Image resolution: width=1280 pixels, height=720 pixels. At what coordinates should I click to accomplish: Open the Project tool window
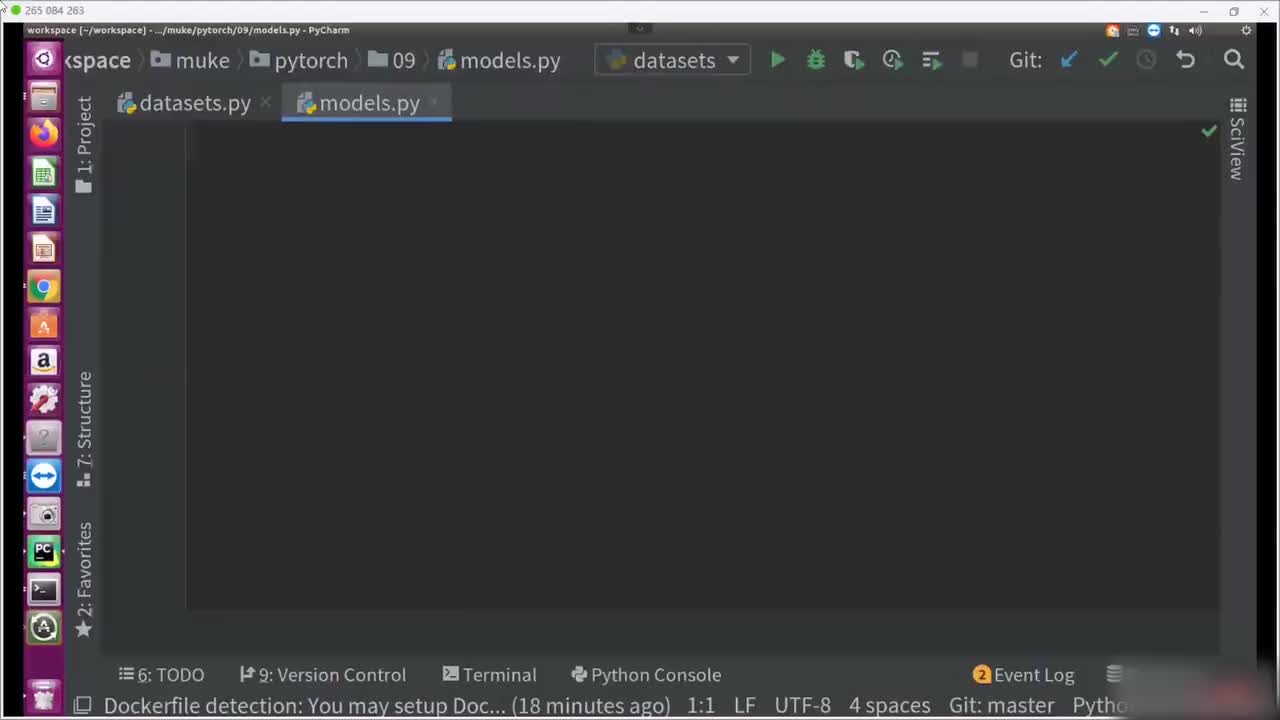(x=84, y=145)
